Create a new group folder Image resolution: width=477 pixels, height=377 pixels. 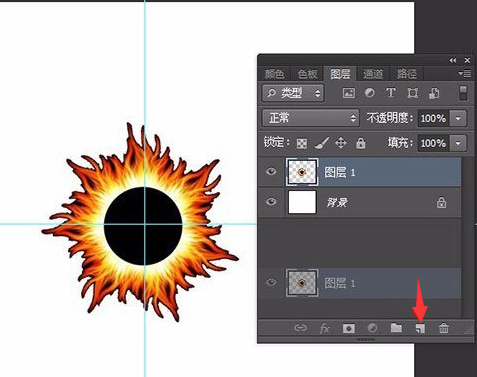[x=396, y=328]
